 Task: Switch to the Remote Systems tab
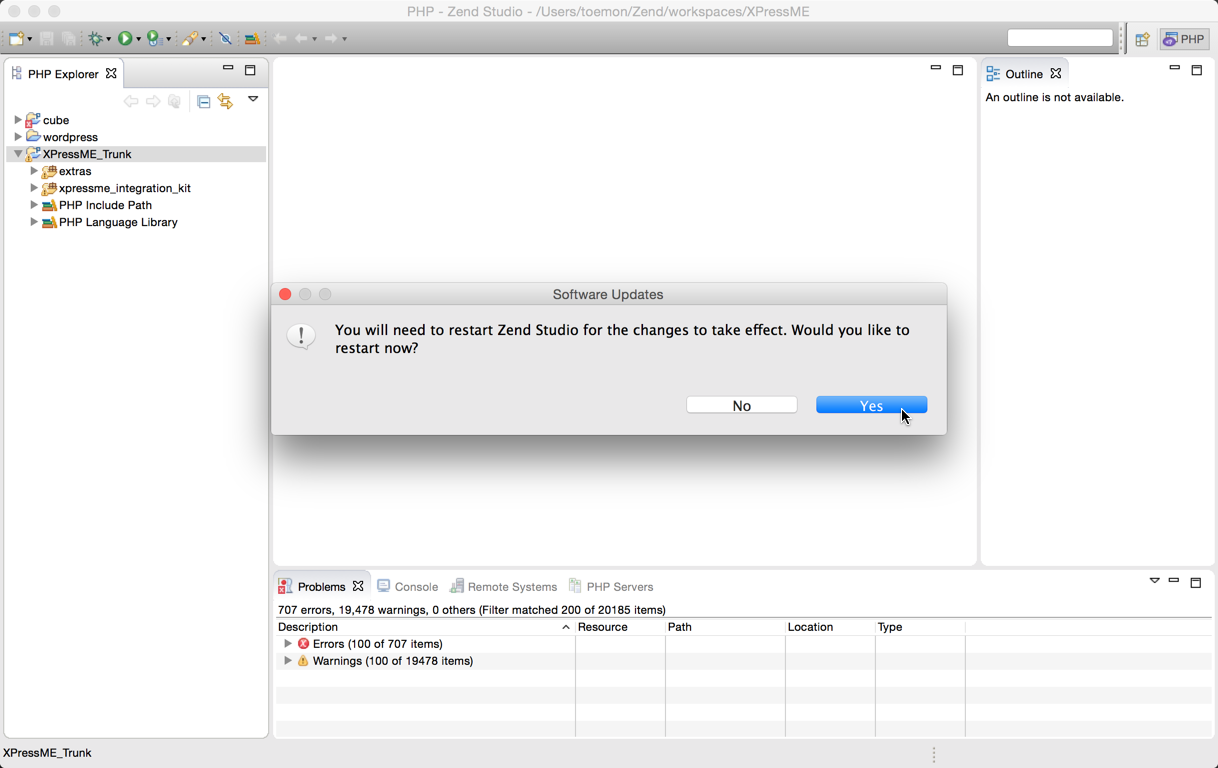503,587
